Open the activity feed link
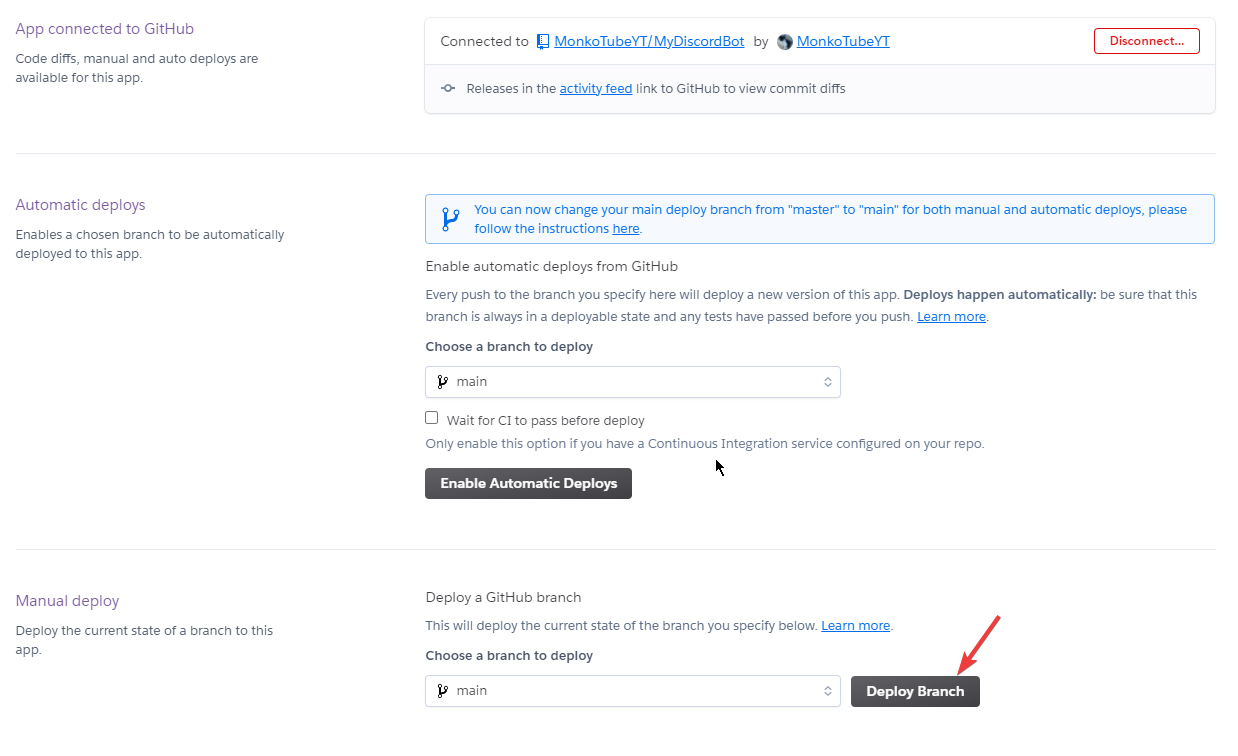This screenshot has height=756, width=1238. (596, 88)
